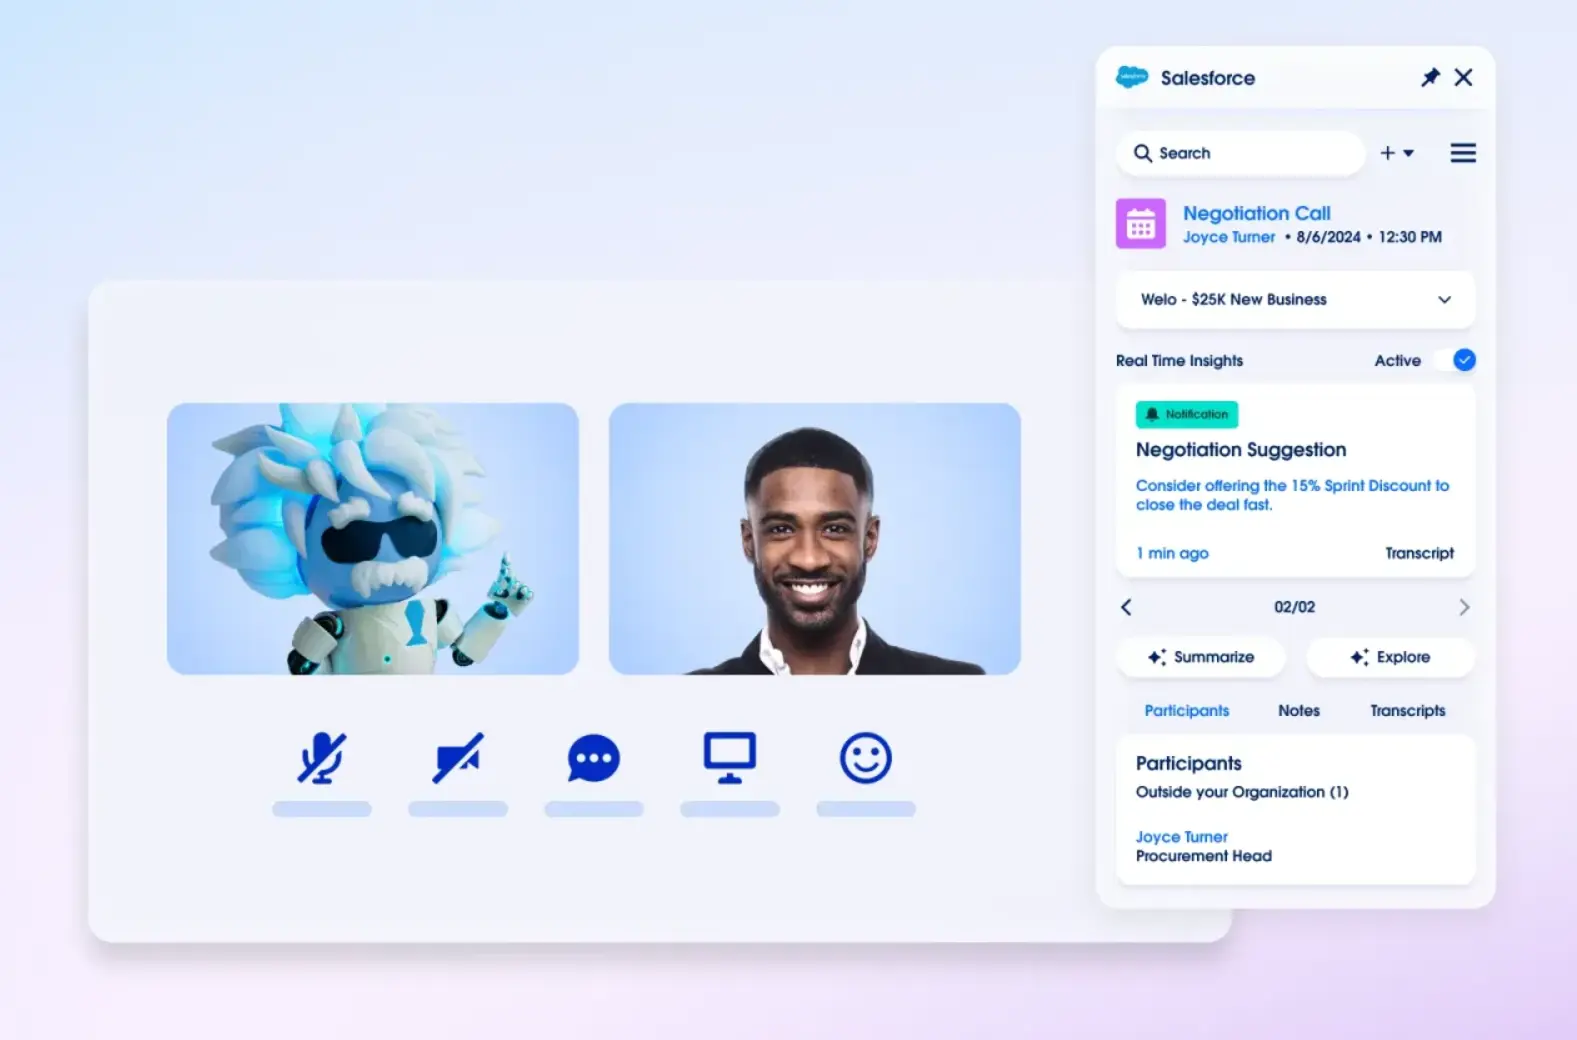Pin the Salesforce panel
Image resolution: width=1577 pixels, height=1040 pixels.
(1430, 77)
